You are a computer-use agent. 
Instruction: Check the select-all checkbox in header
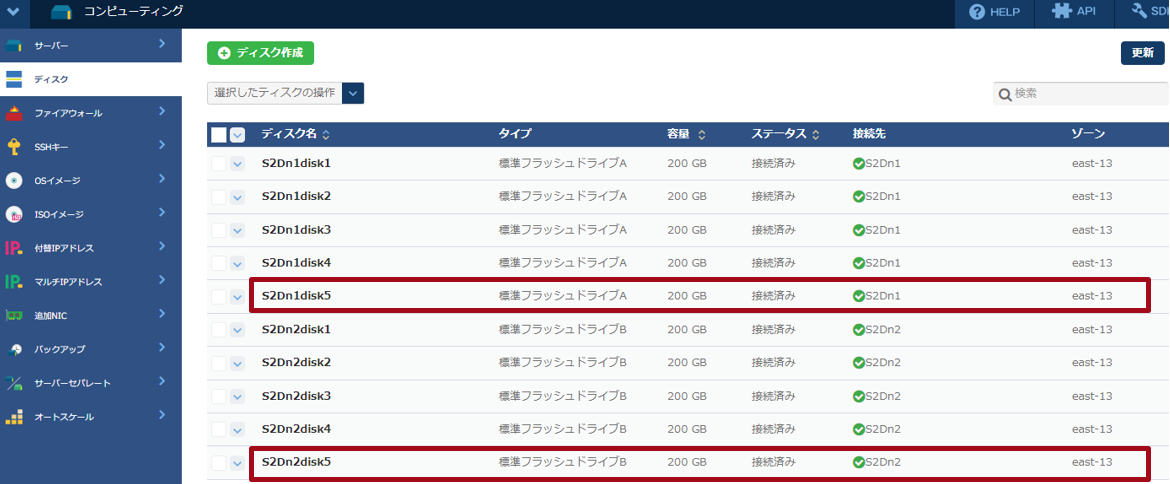click(x=219, y=135)
